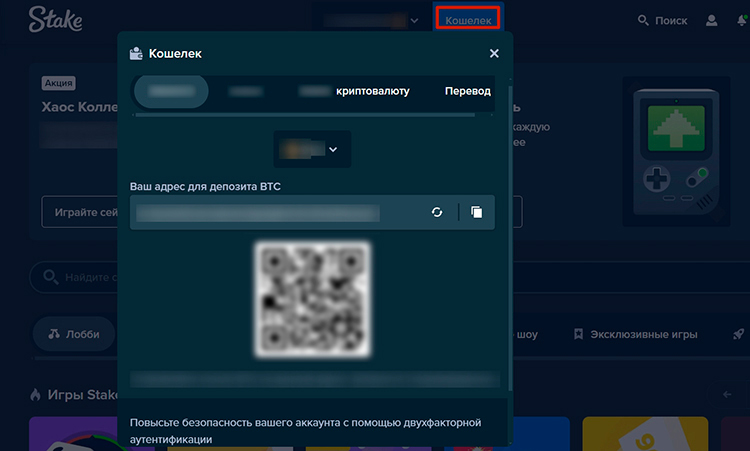Open the Кошелек button in top bar

point(468,19)
